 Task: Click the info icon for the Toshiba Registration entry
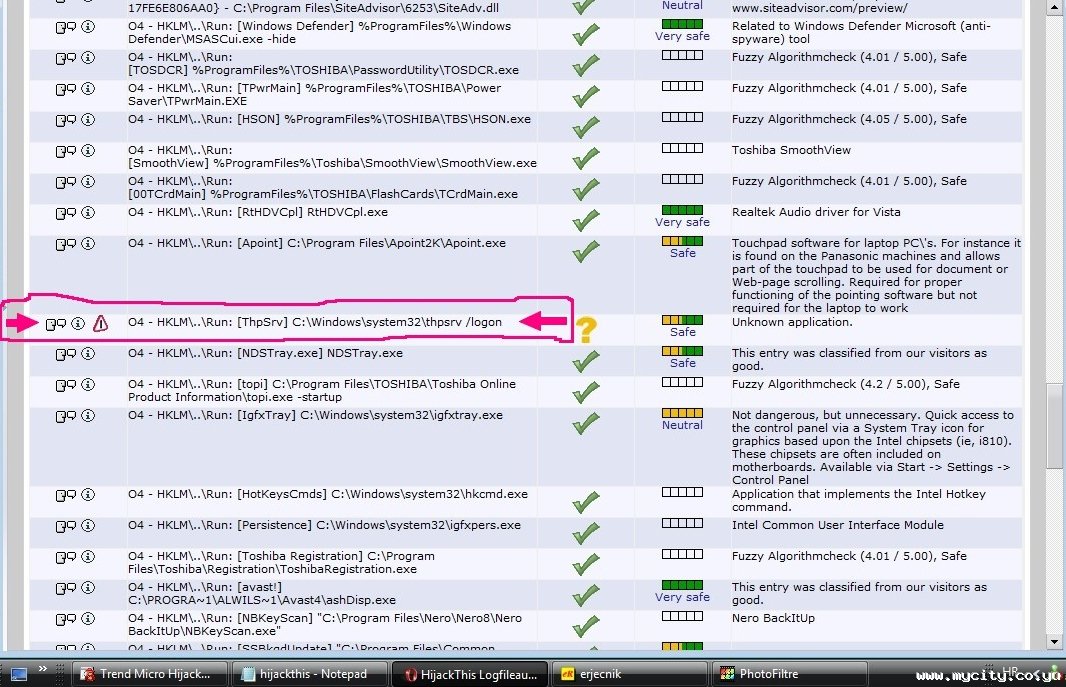click(x=88, y=557)
